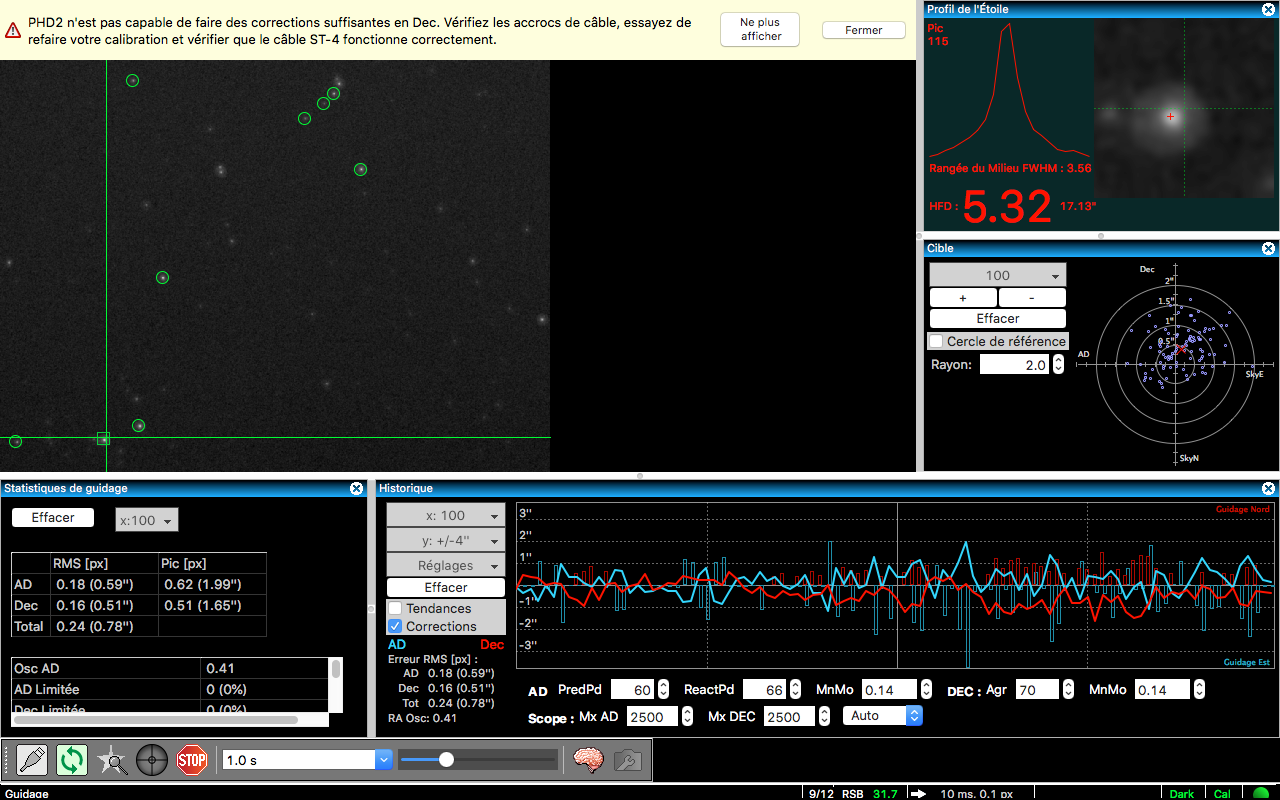The height and width of the screenshot is (800, 1280).
Task: Click the star image in Profil de l'Étoile
Action: tap(1186, 108)
